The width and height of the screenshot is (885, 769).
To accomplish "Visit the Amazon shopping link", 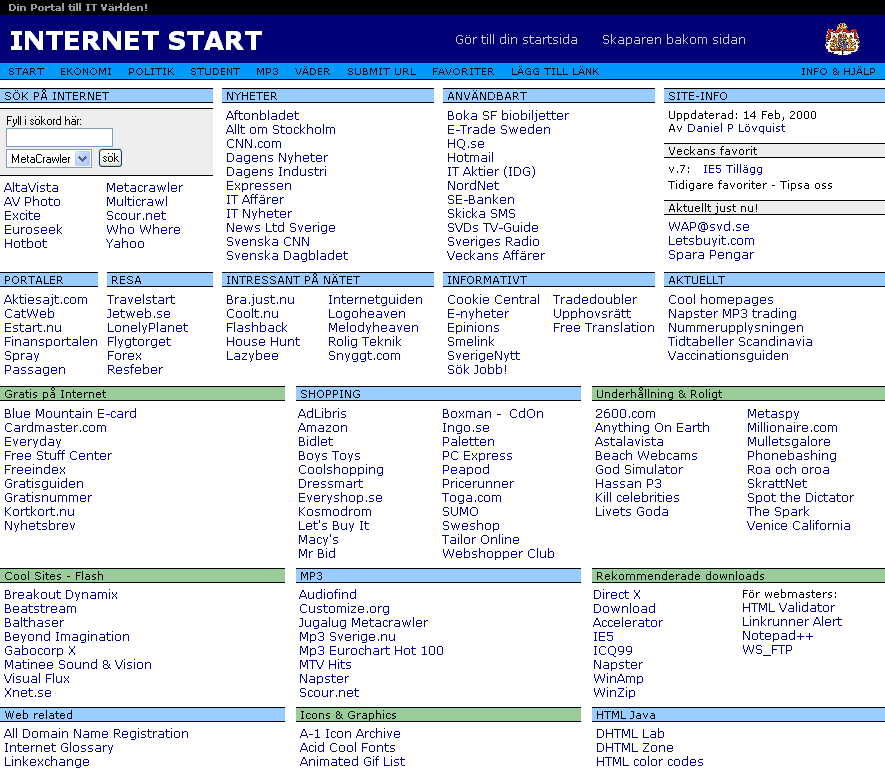I will [323, 428].
